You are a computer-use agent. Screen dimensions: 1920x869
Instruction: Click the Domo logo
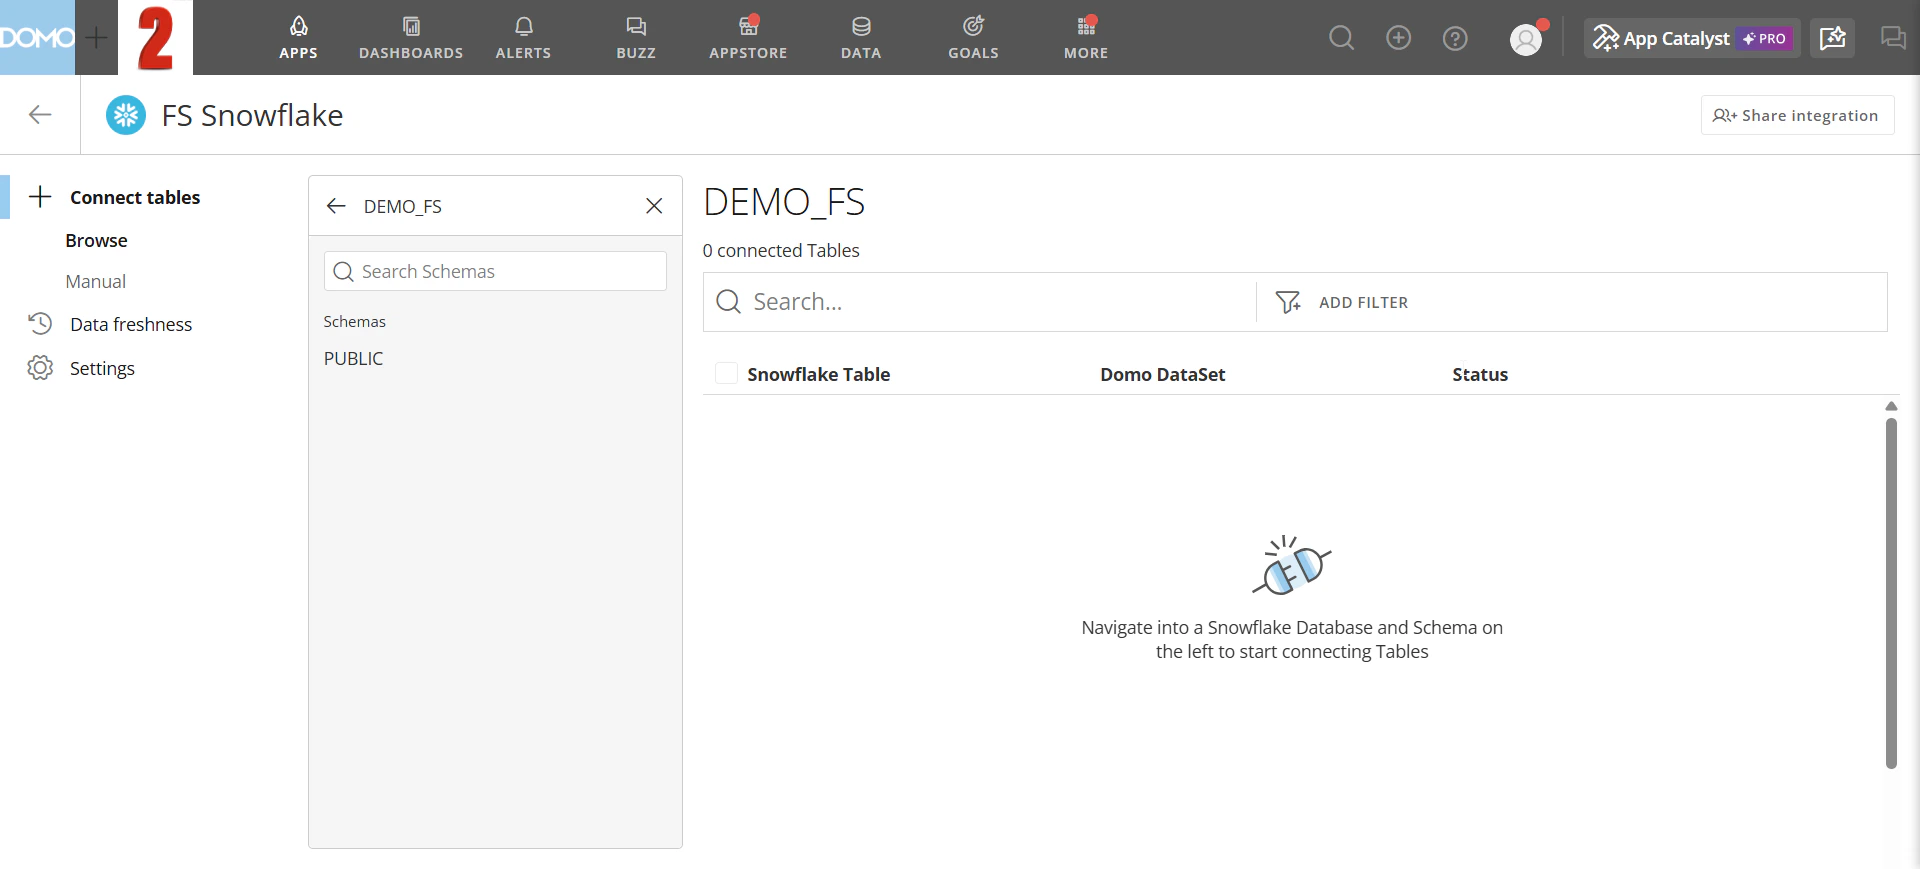(x=37, y=38)
